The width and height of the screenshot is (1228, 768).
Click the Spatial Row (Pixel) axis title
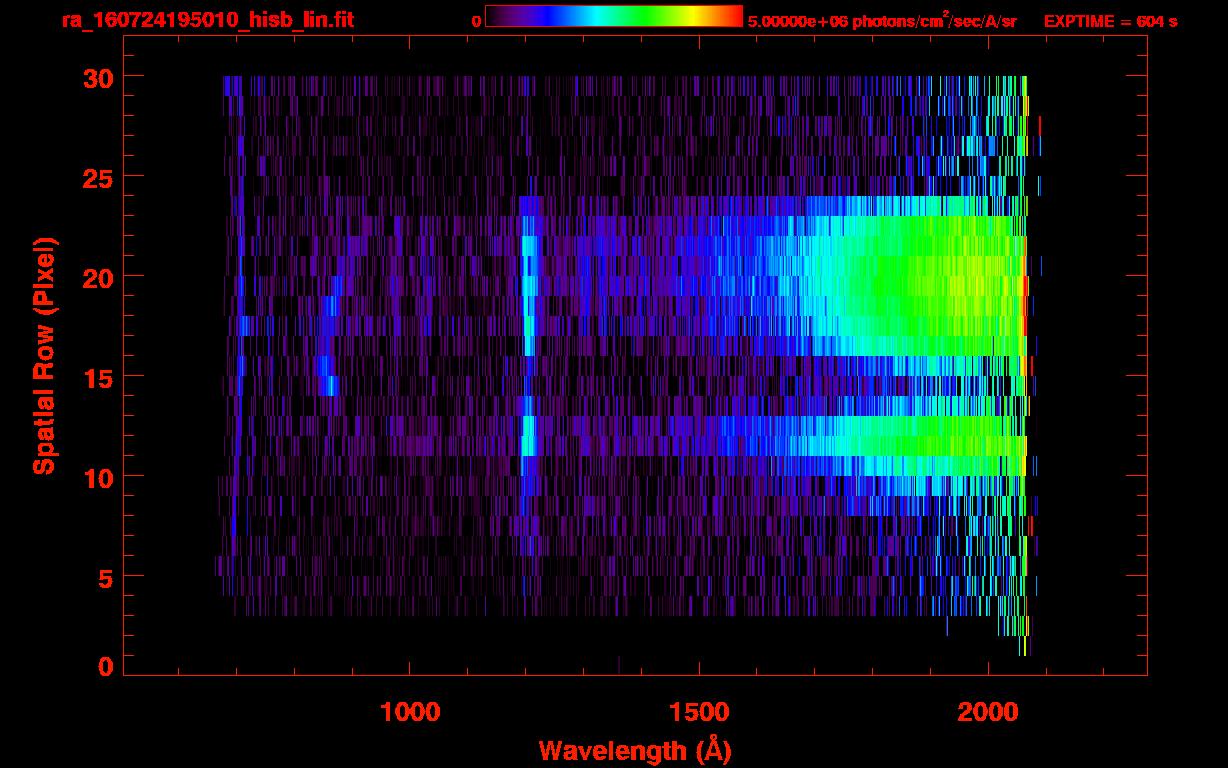(43, 355)
